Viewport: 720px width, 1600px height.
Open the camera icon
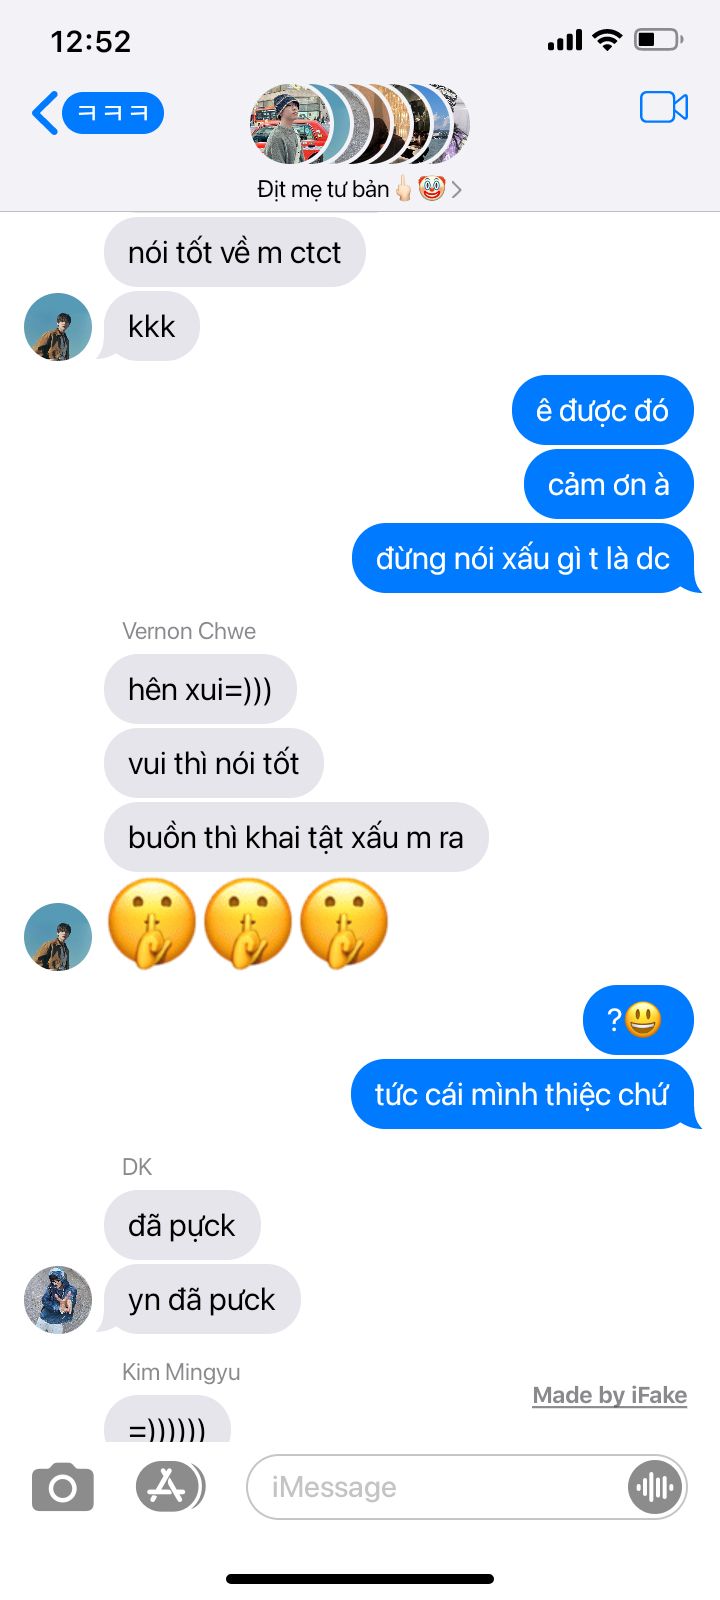(63, 1487)
